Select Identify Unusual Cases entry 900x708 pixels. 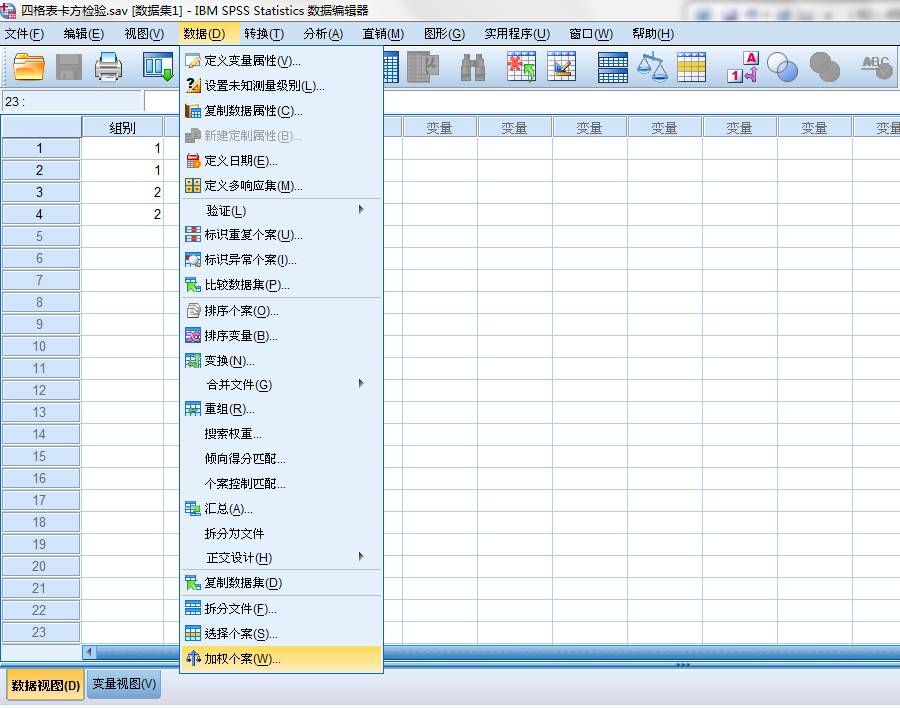[281, 260]
